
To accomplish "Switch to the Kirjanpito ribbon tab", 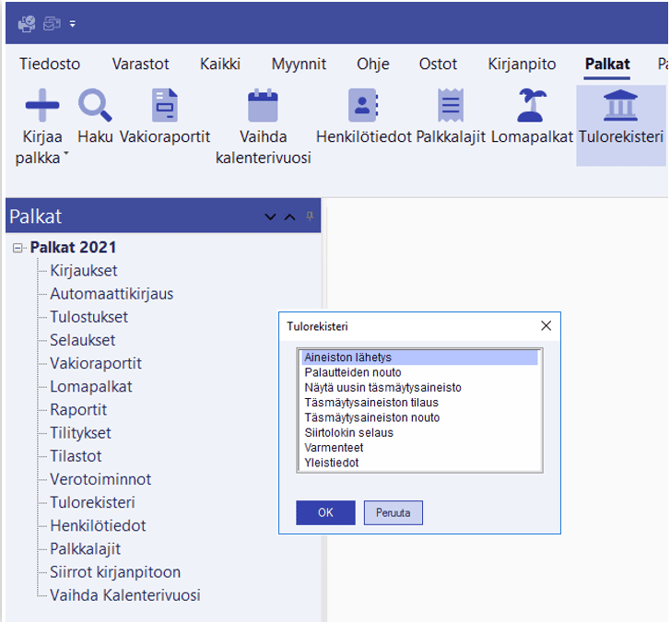I will click(521, 64).
